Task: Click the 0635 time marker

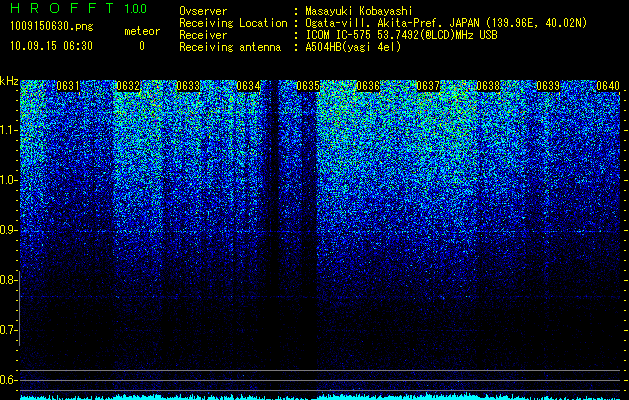Action: 308,86
